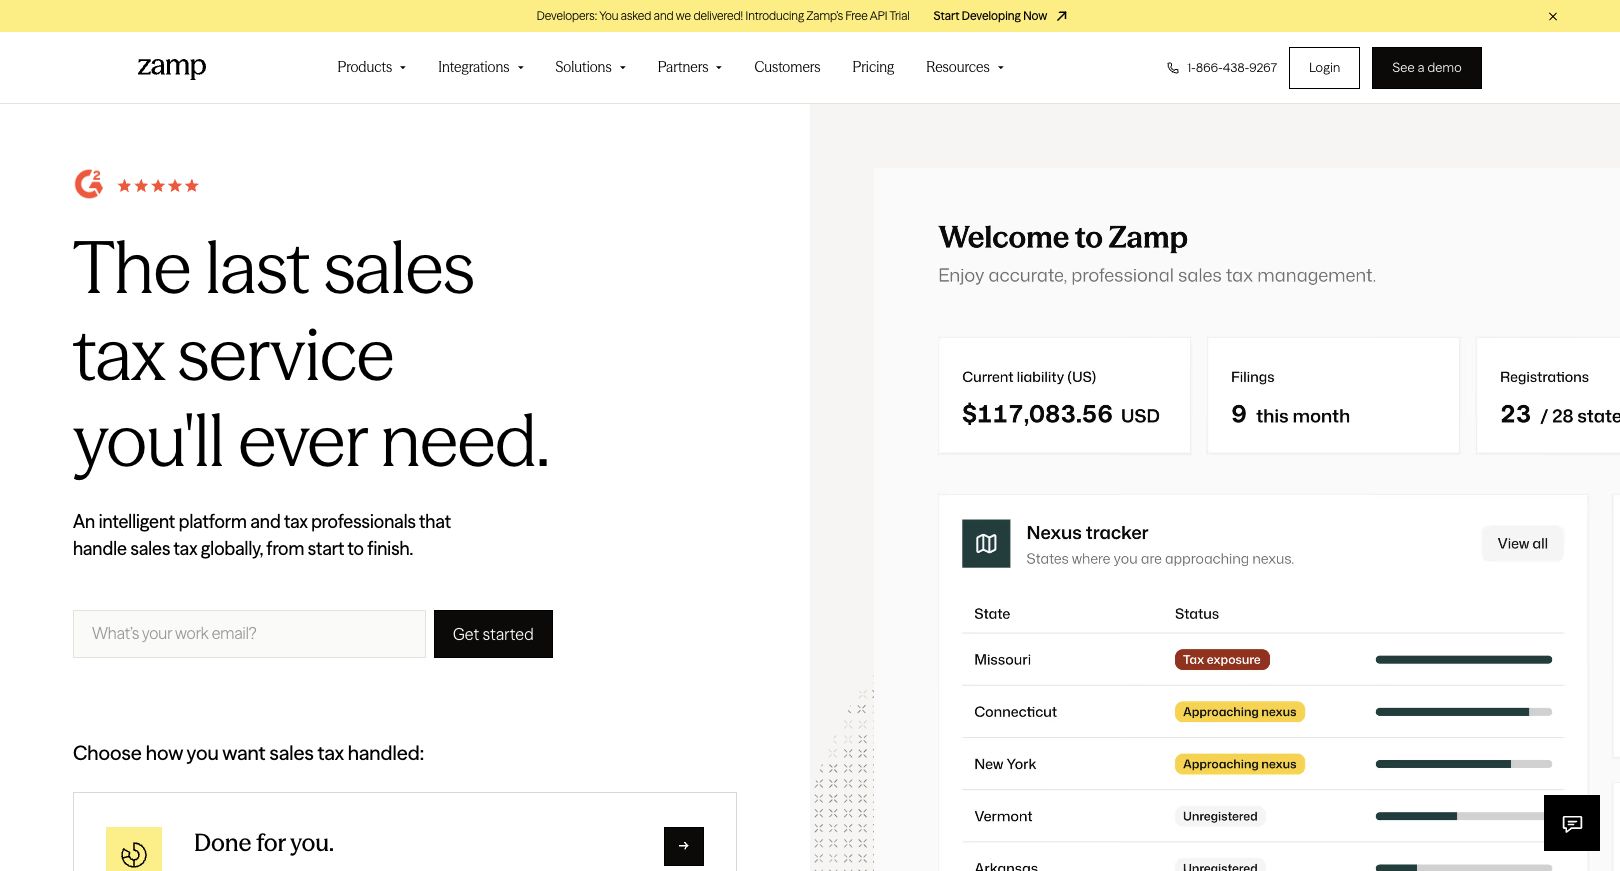
Task: Click the banner text about the Free API Trial
Action: coord(723,16)
